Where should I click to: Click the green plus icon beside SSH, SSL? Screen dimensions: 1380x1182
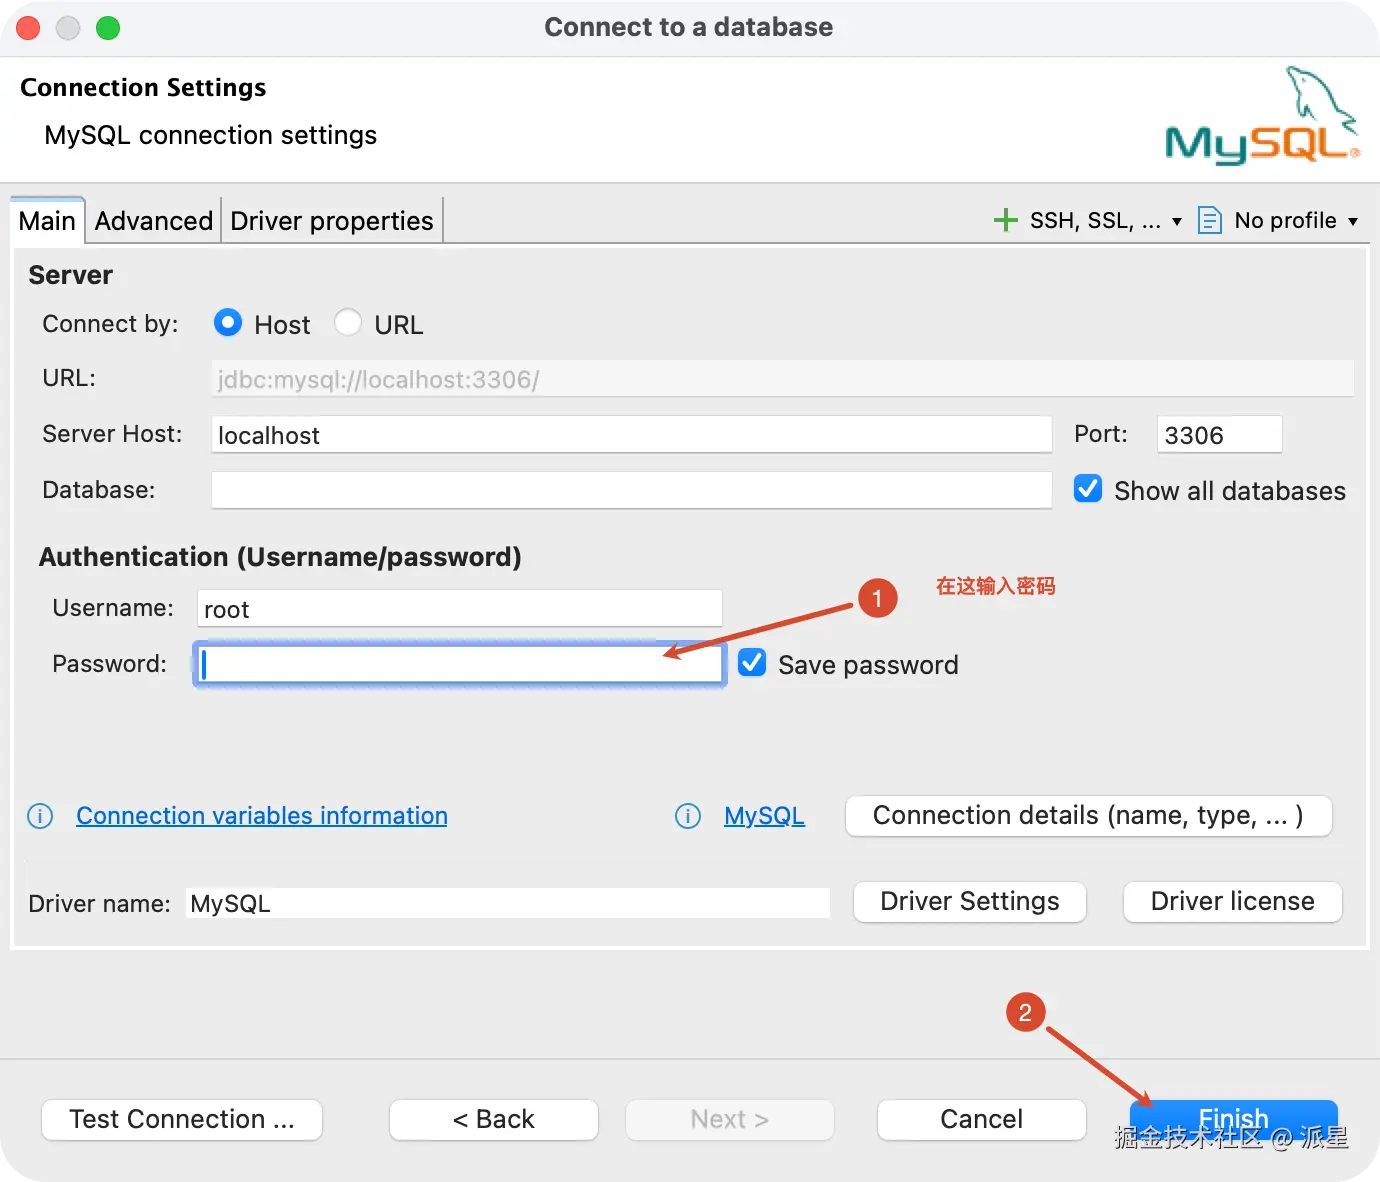(x=1005, y=220)
